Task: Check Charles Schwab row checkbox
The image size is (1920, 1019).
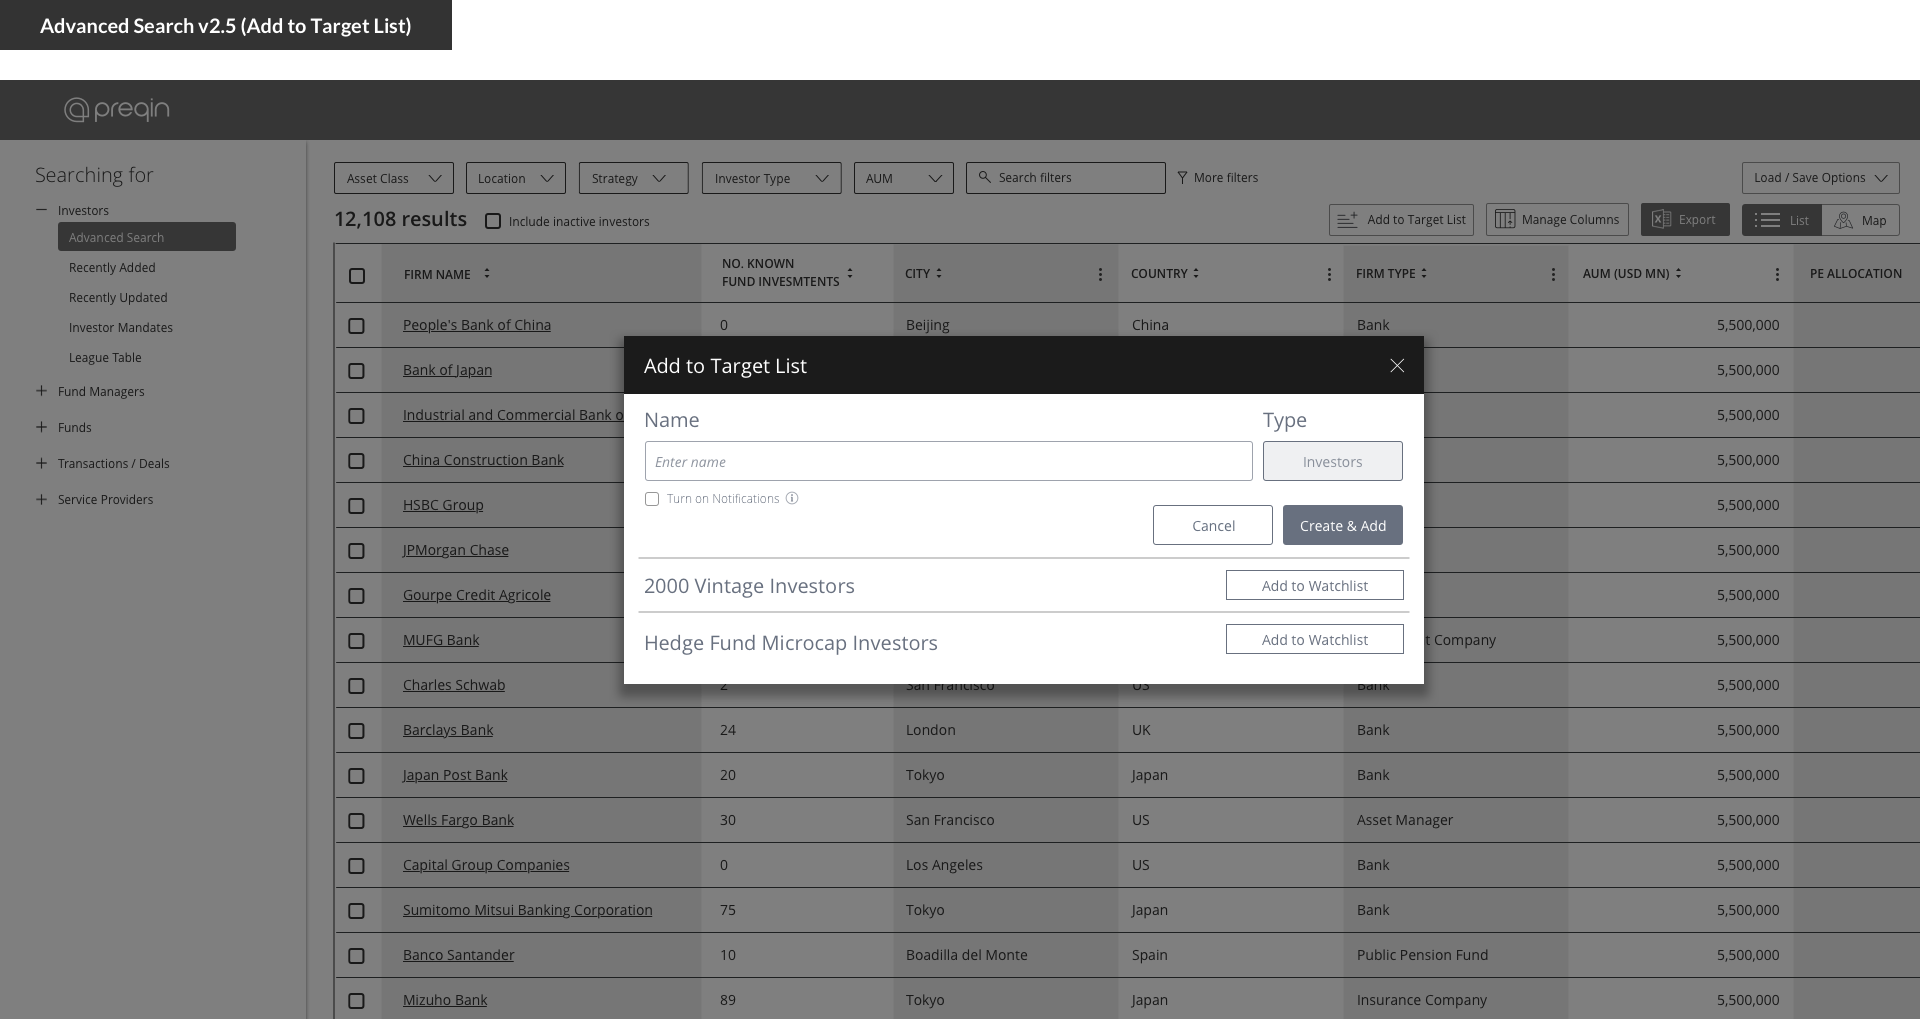Action: [x=357, y=685]
